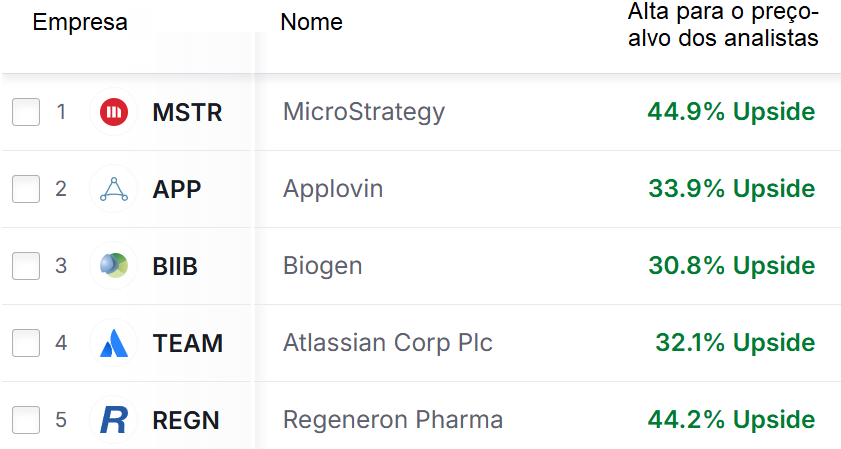Click the Regeneron Pharma name
Viewport: 841px width, 449px height.
[393, 419]
